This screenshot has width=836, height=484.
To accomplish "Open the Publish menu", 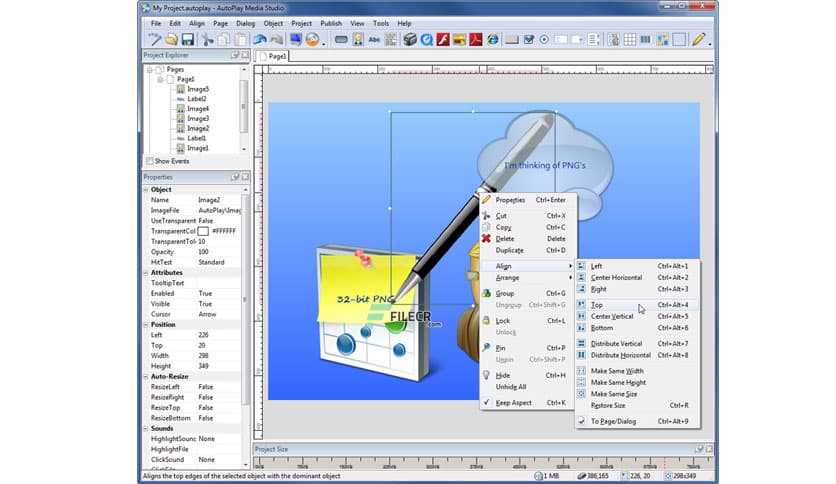I will [331, 23].
